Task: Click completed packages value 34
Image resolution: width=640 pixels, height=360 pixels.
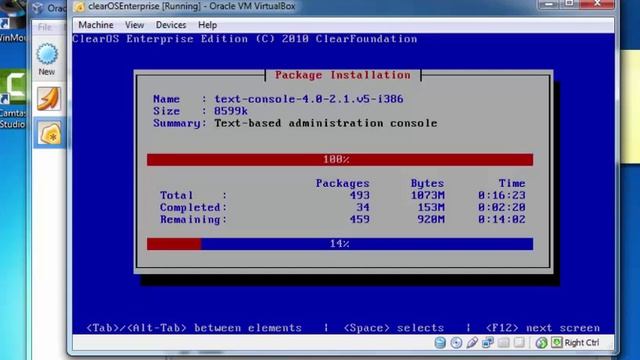Action: (x=363, y=207)
